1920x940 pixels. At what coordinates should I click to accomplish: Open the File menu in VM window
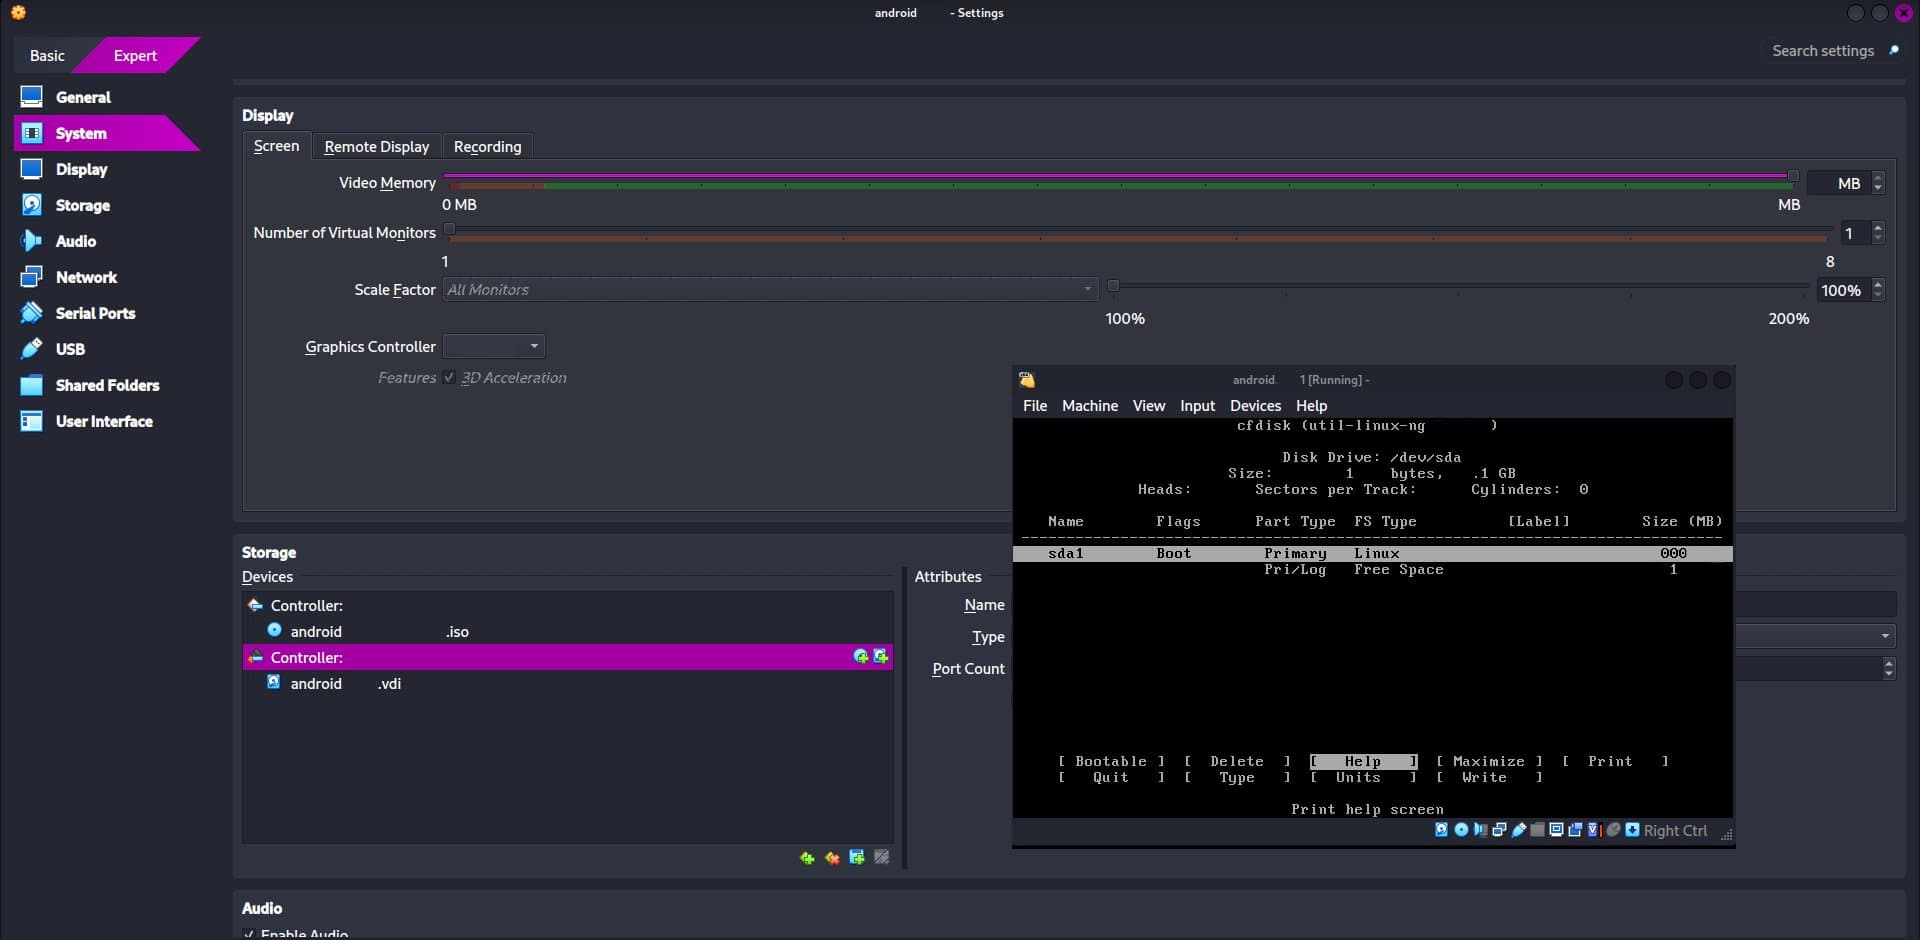(1035, 406)
